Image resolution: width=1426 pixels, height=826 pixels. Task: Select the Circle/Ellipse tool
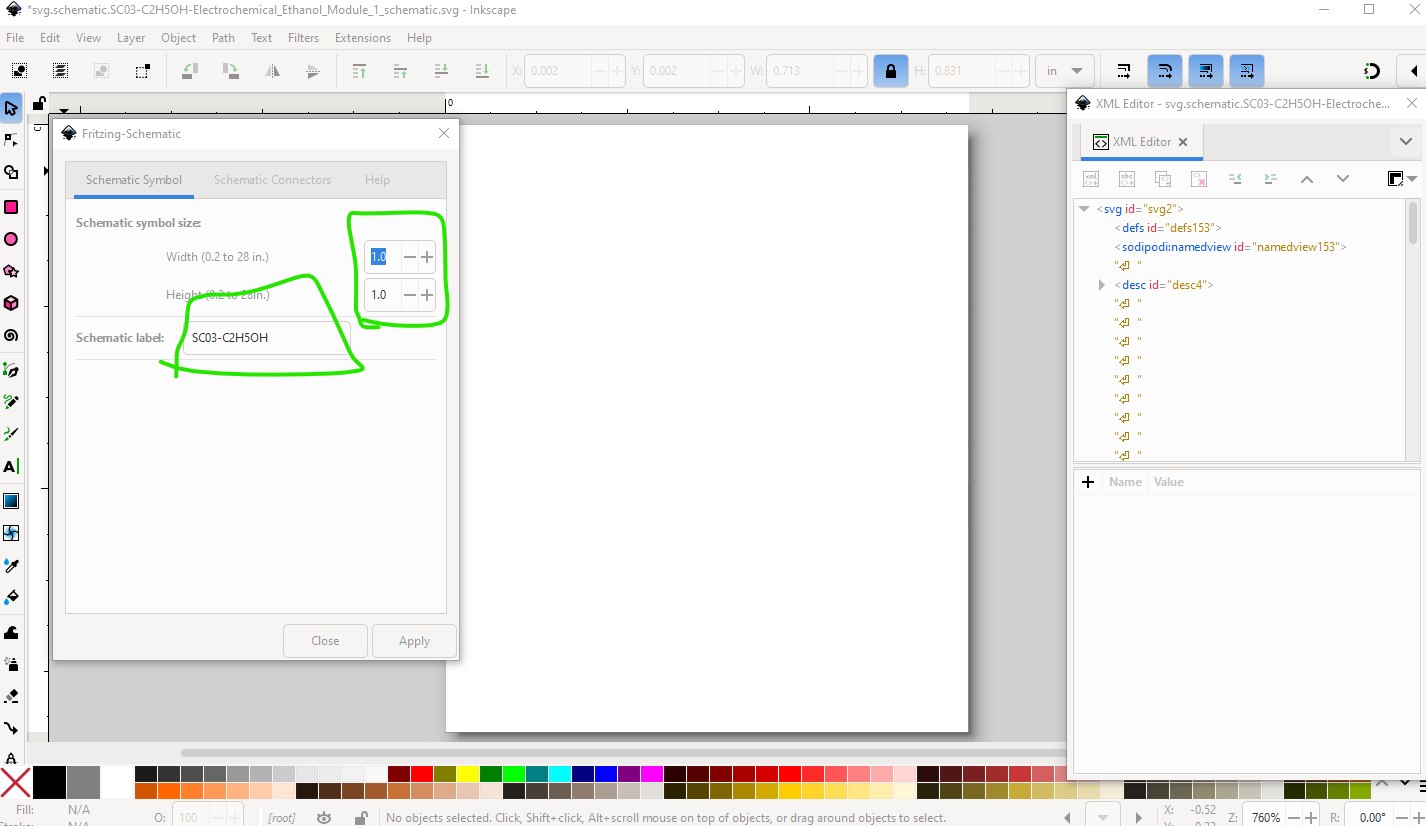pyautogui.click(x=11, y=239)
